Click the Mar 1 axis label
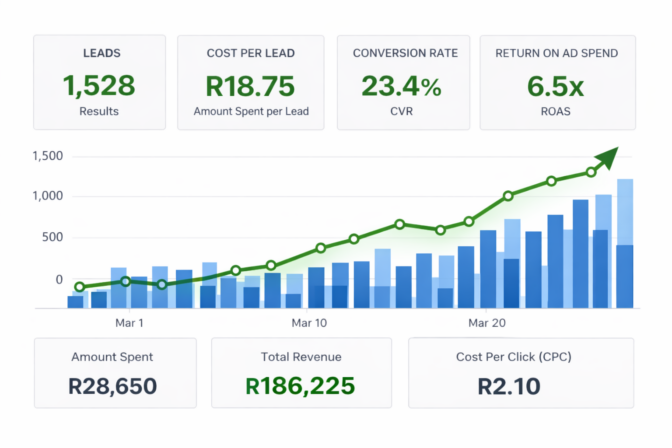The height and width of the screenshot is (448, 672). [129, 323]
